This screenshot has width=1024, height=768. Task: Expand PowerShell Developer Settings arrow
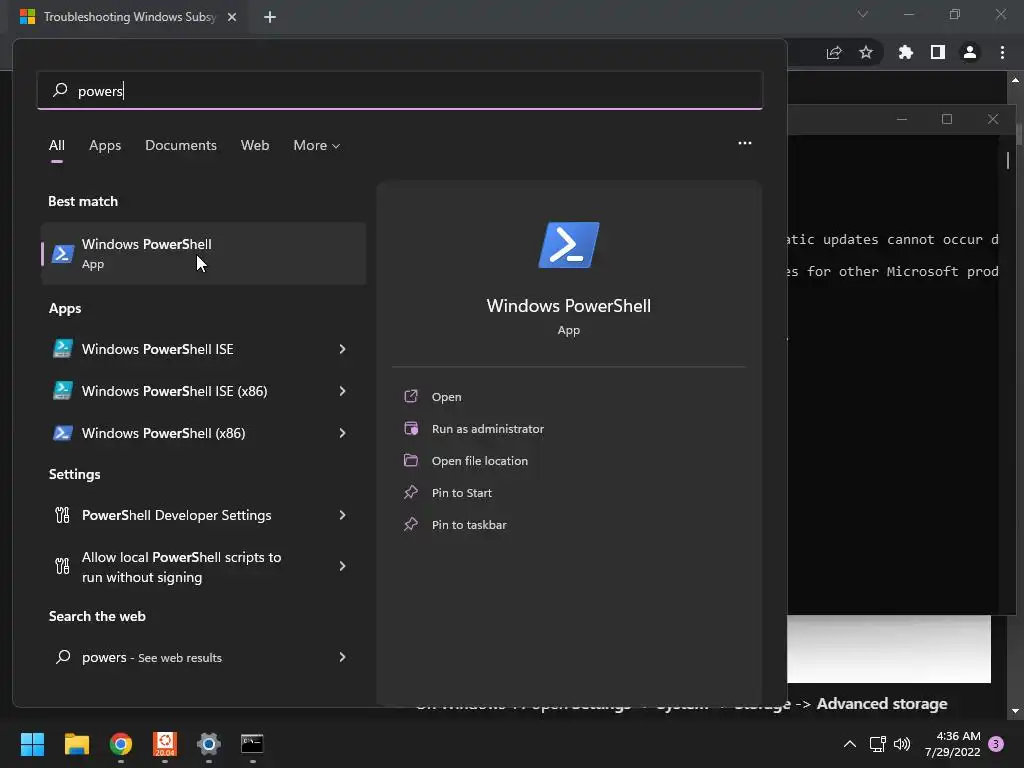pyautogui.click(x=342, y=515)
